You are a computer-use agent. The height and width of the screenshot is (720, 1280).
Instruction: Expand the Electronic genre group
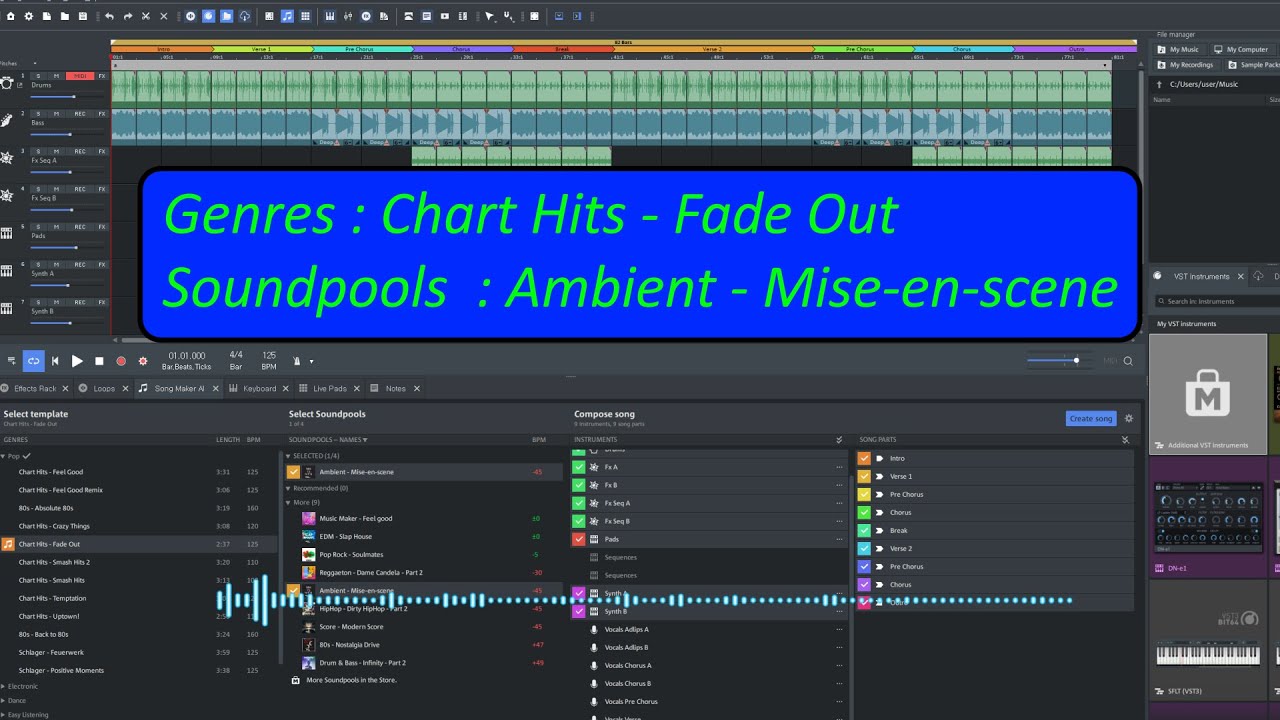point(4,686)
